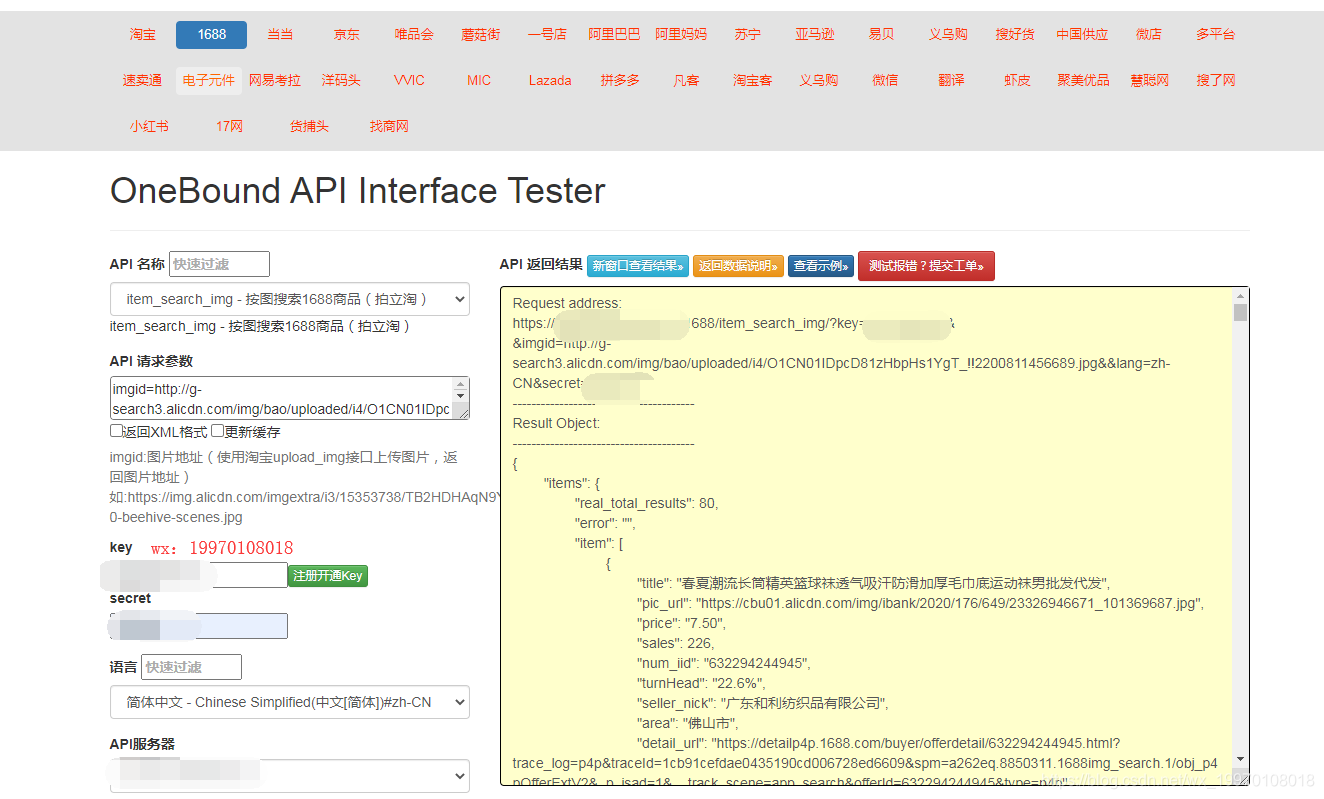Focus the API 名称 quick filter field

tap(219, 264)
